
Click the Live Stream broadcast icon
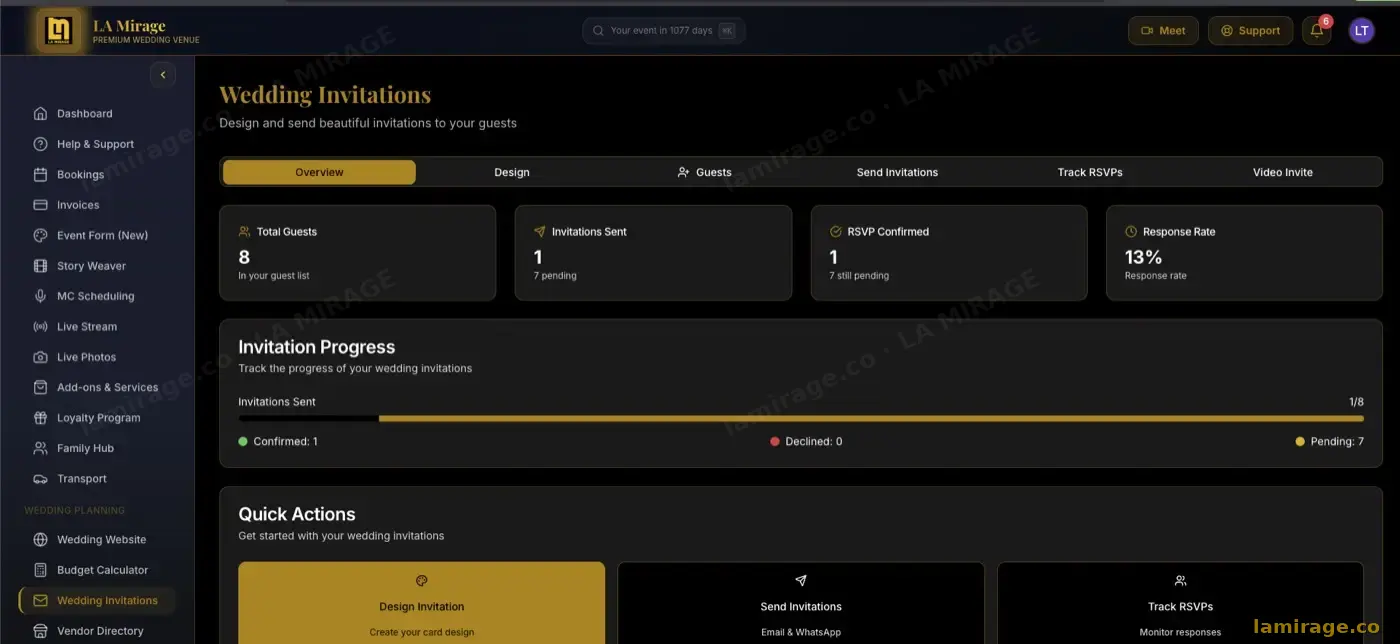point(40,327)
